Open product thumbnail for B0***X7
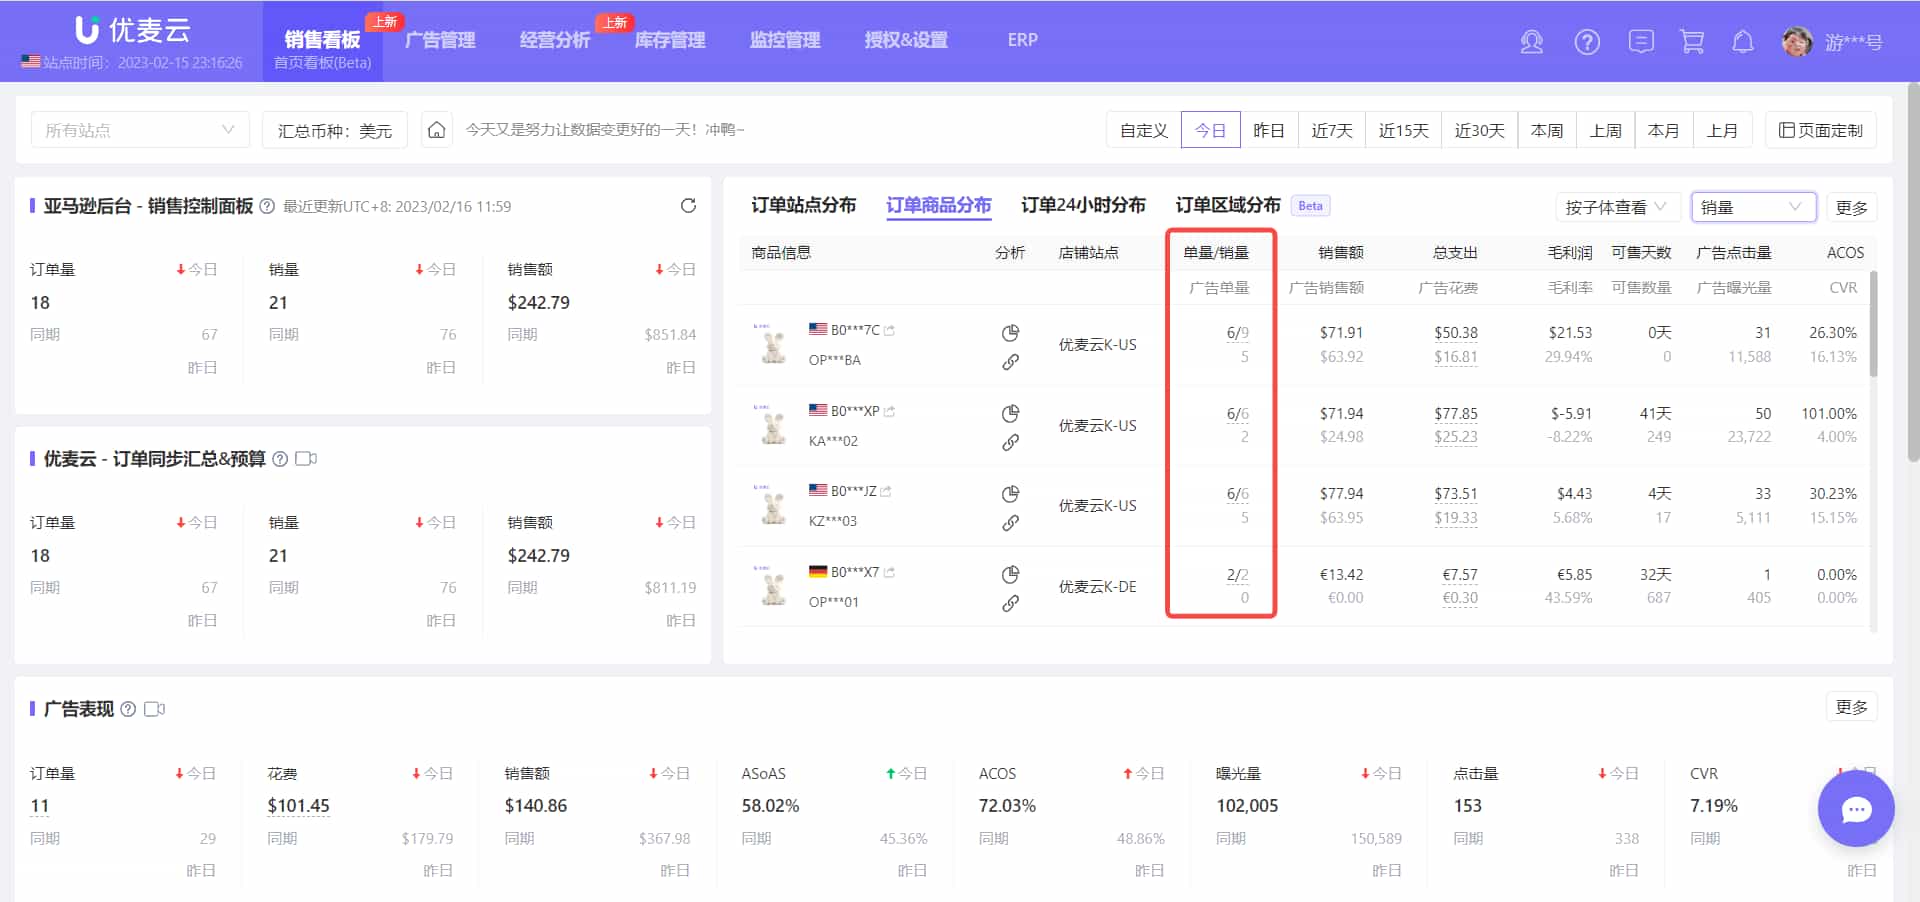1920x902 pixels. 772,586
